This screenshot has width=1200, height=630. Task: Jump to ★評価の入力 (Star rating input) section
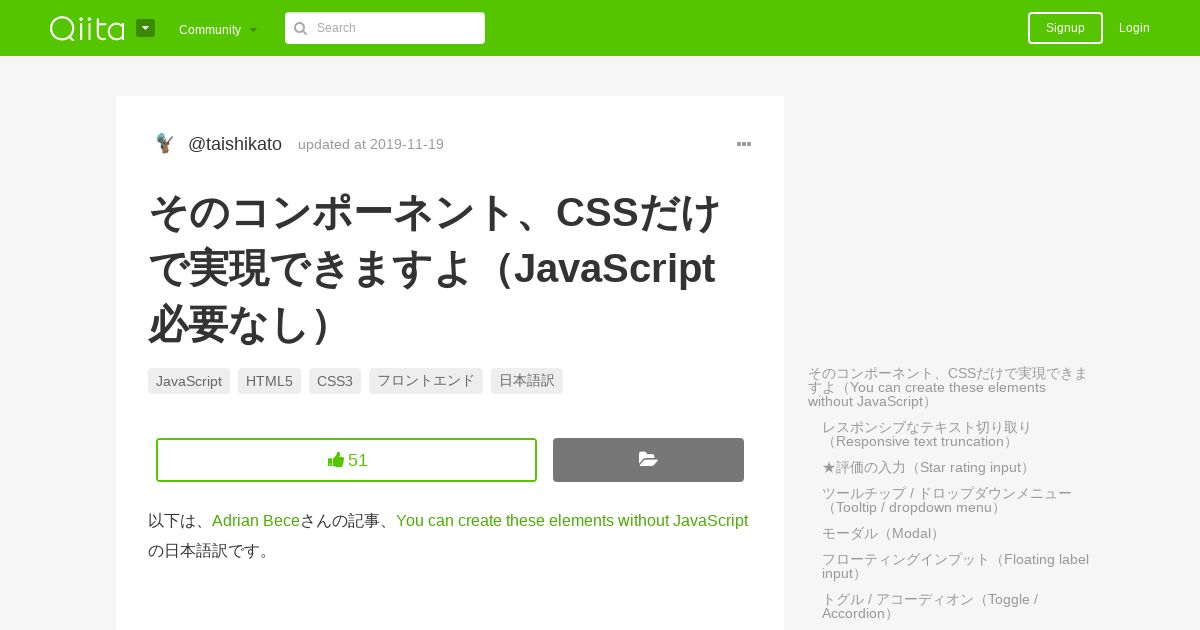point(927,467)
